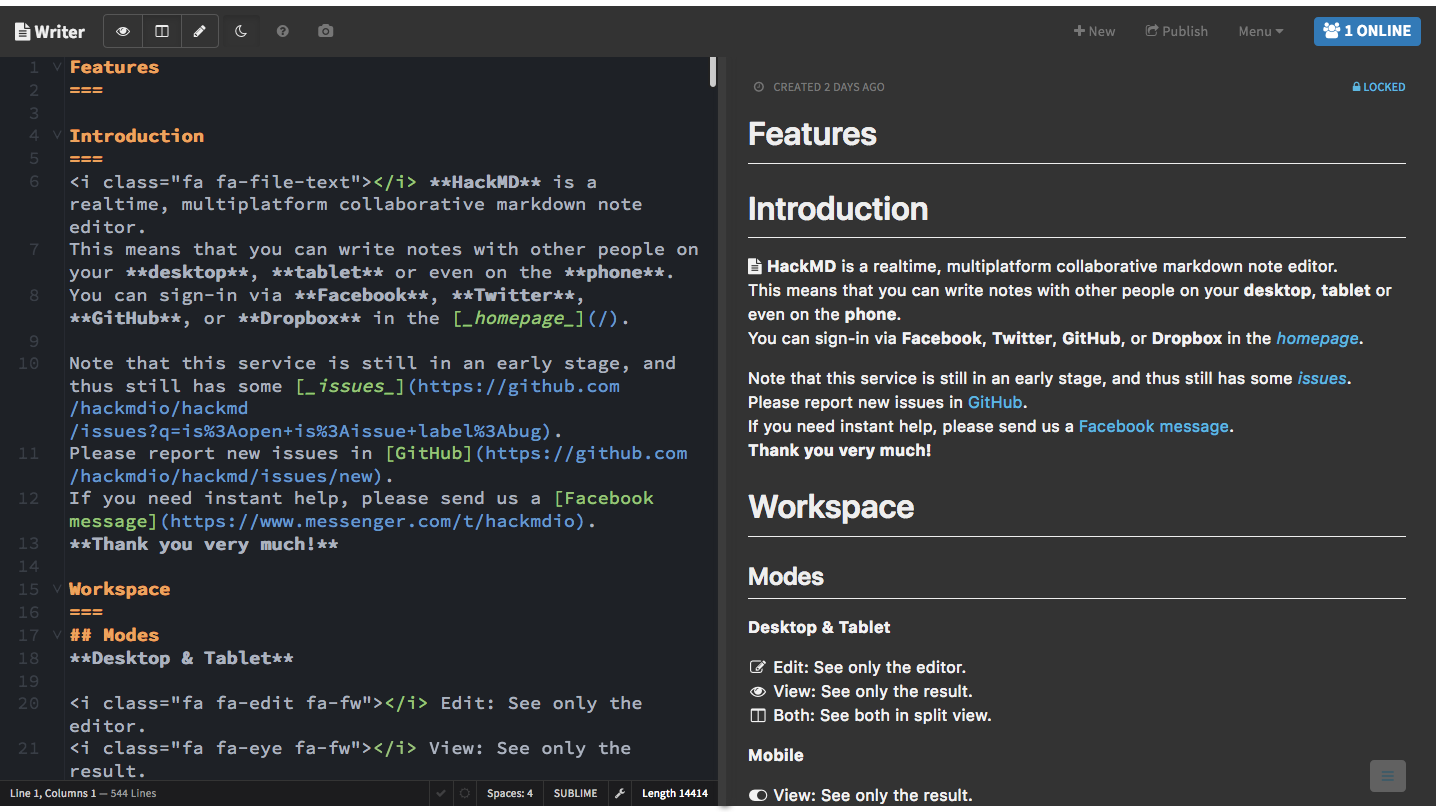The height and width of the screenshot is (812, 1436).
Task: Open the Menu dropdown
Action: tap(1261, 31)
